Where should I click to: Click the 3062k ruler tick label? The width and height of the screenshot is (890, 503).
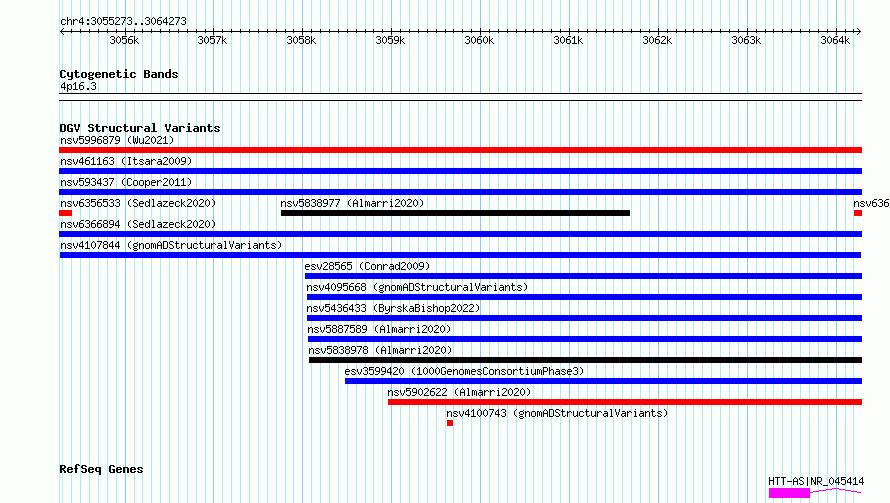(657, 40)
